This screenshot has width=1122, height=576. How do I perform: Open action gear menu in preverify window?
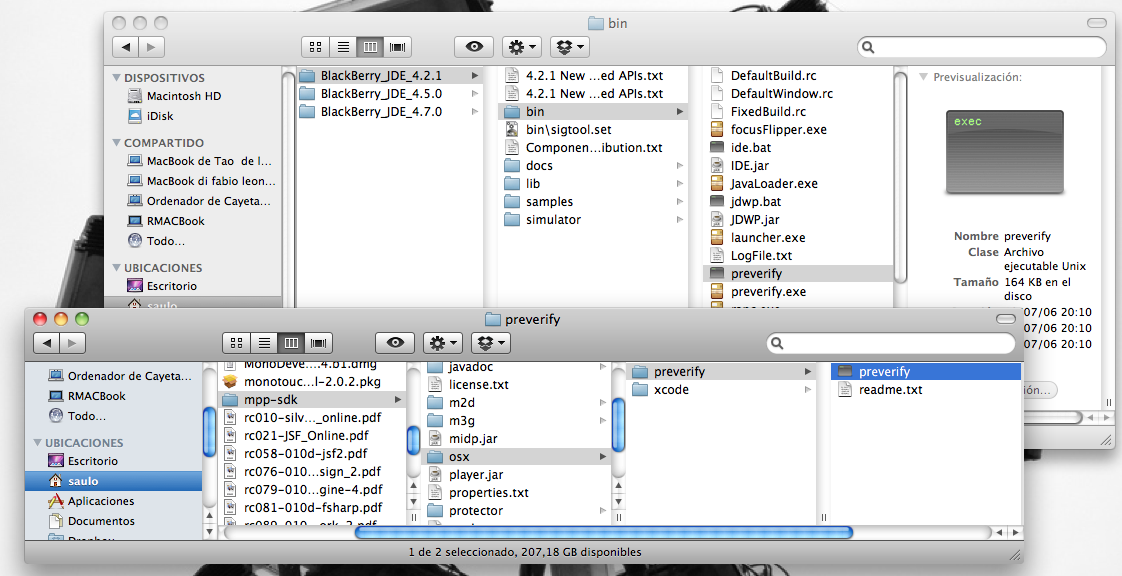coord(443,343)
